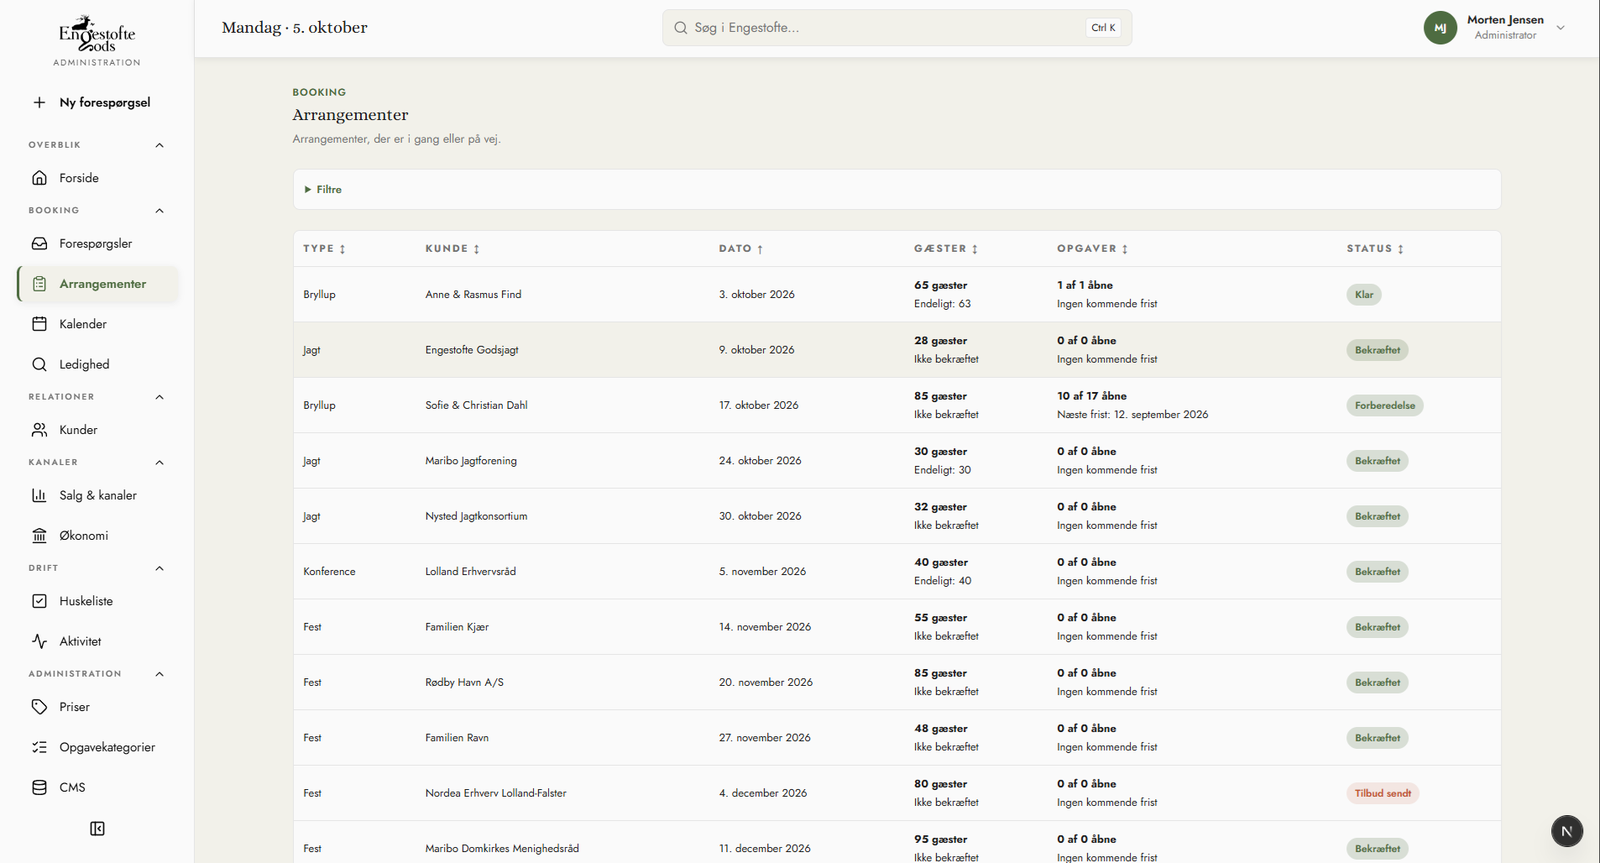Click the plus icon for Ny forespørgsel
The width and height of the screenshot is (1600, 863).
pos(39,102)
